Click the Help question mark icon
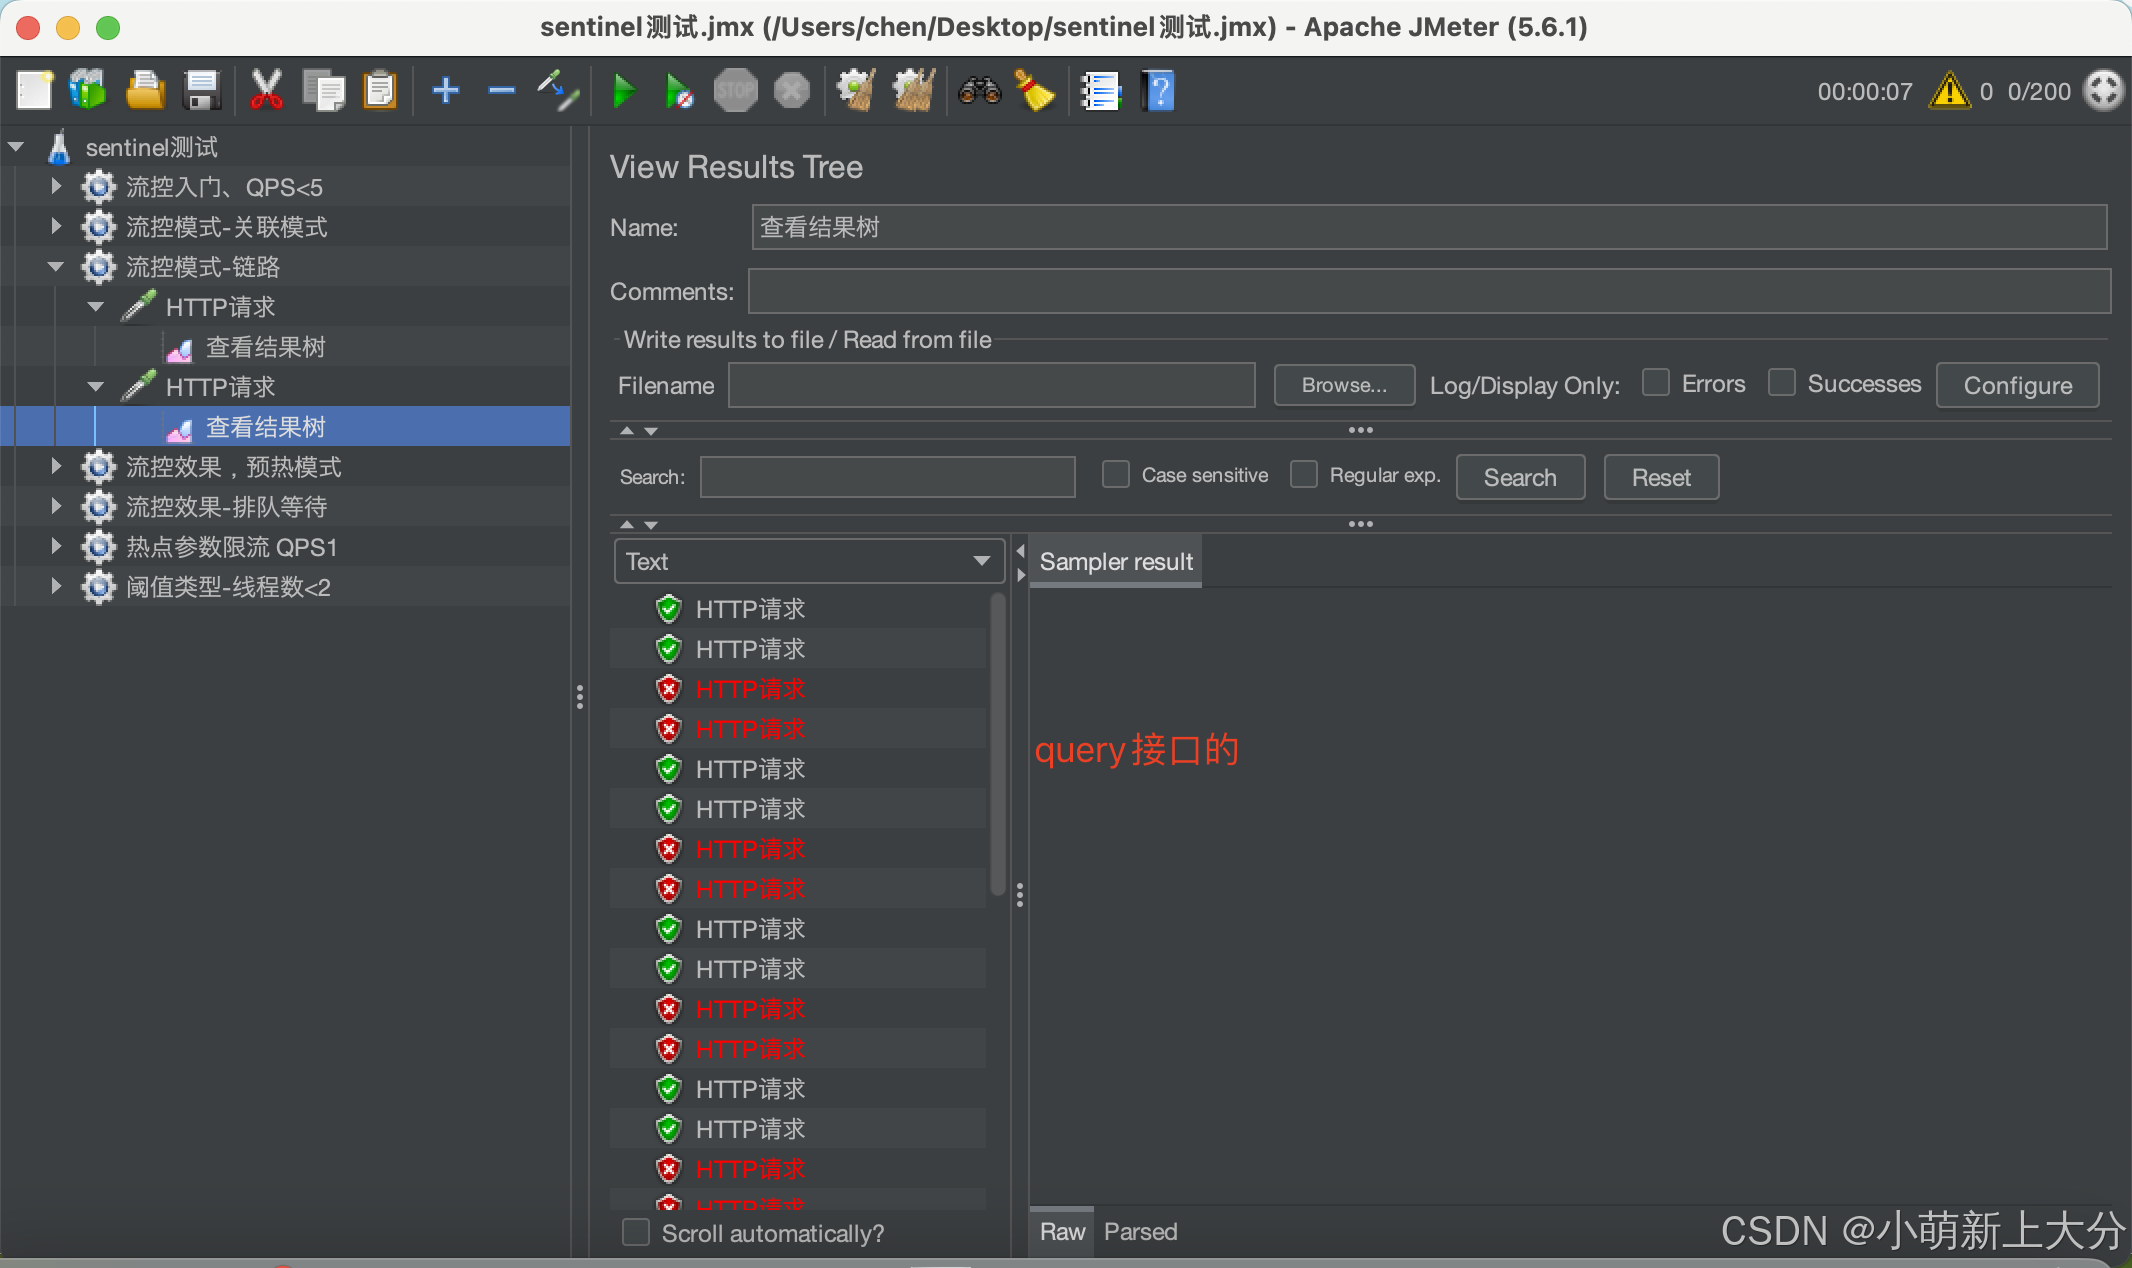Screen dimensions: 2132x1268 [x=1158, y=91]
